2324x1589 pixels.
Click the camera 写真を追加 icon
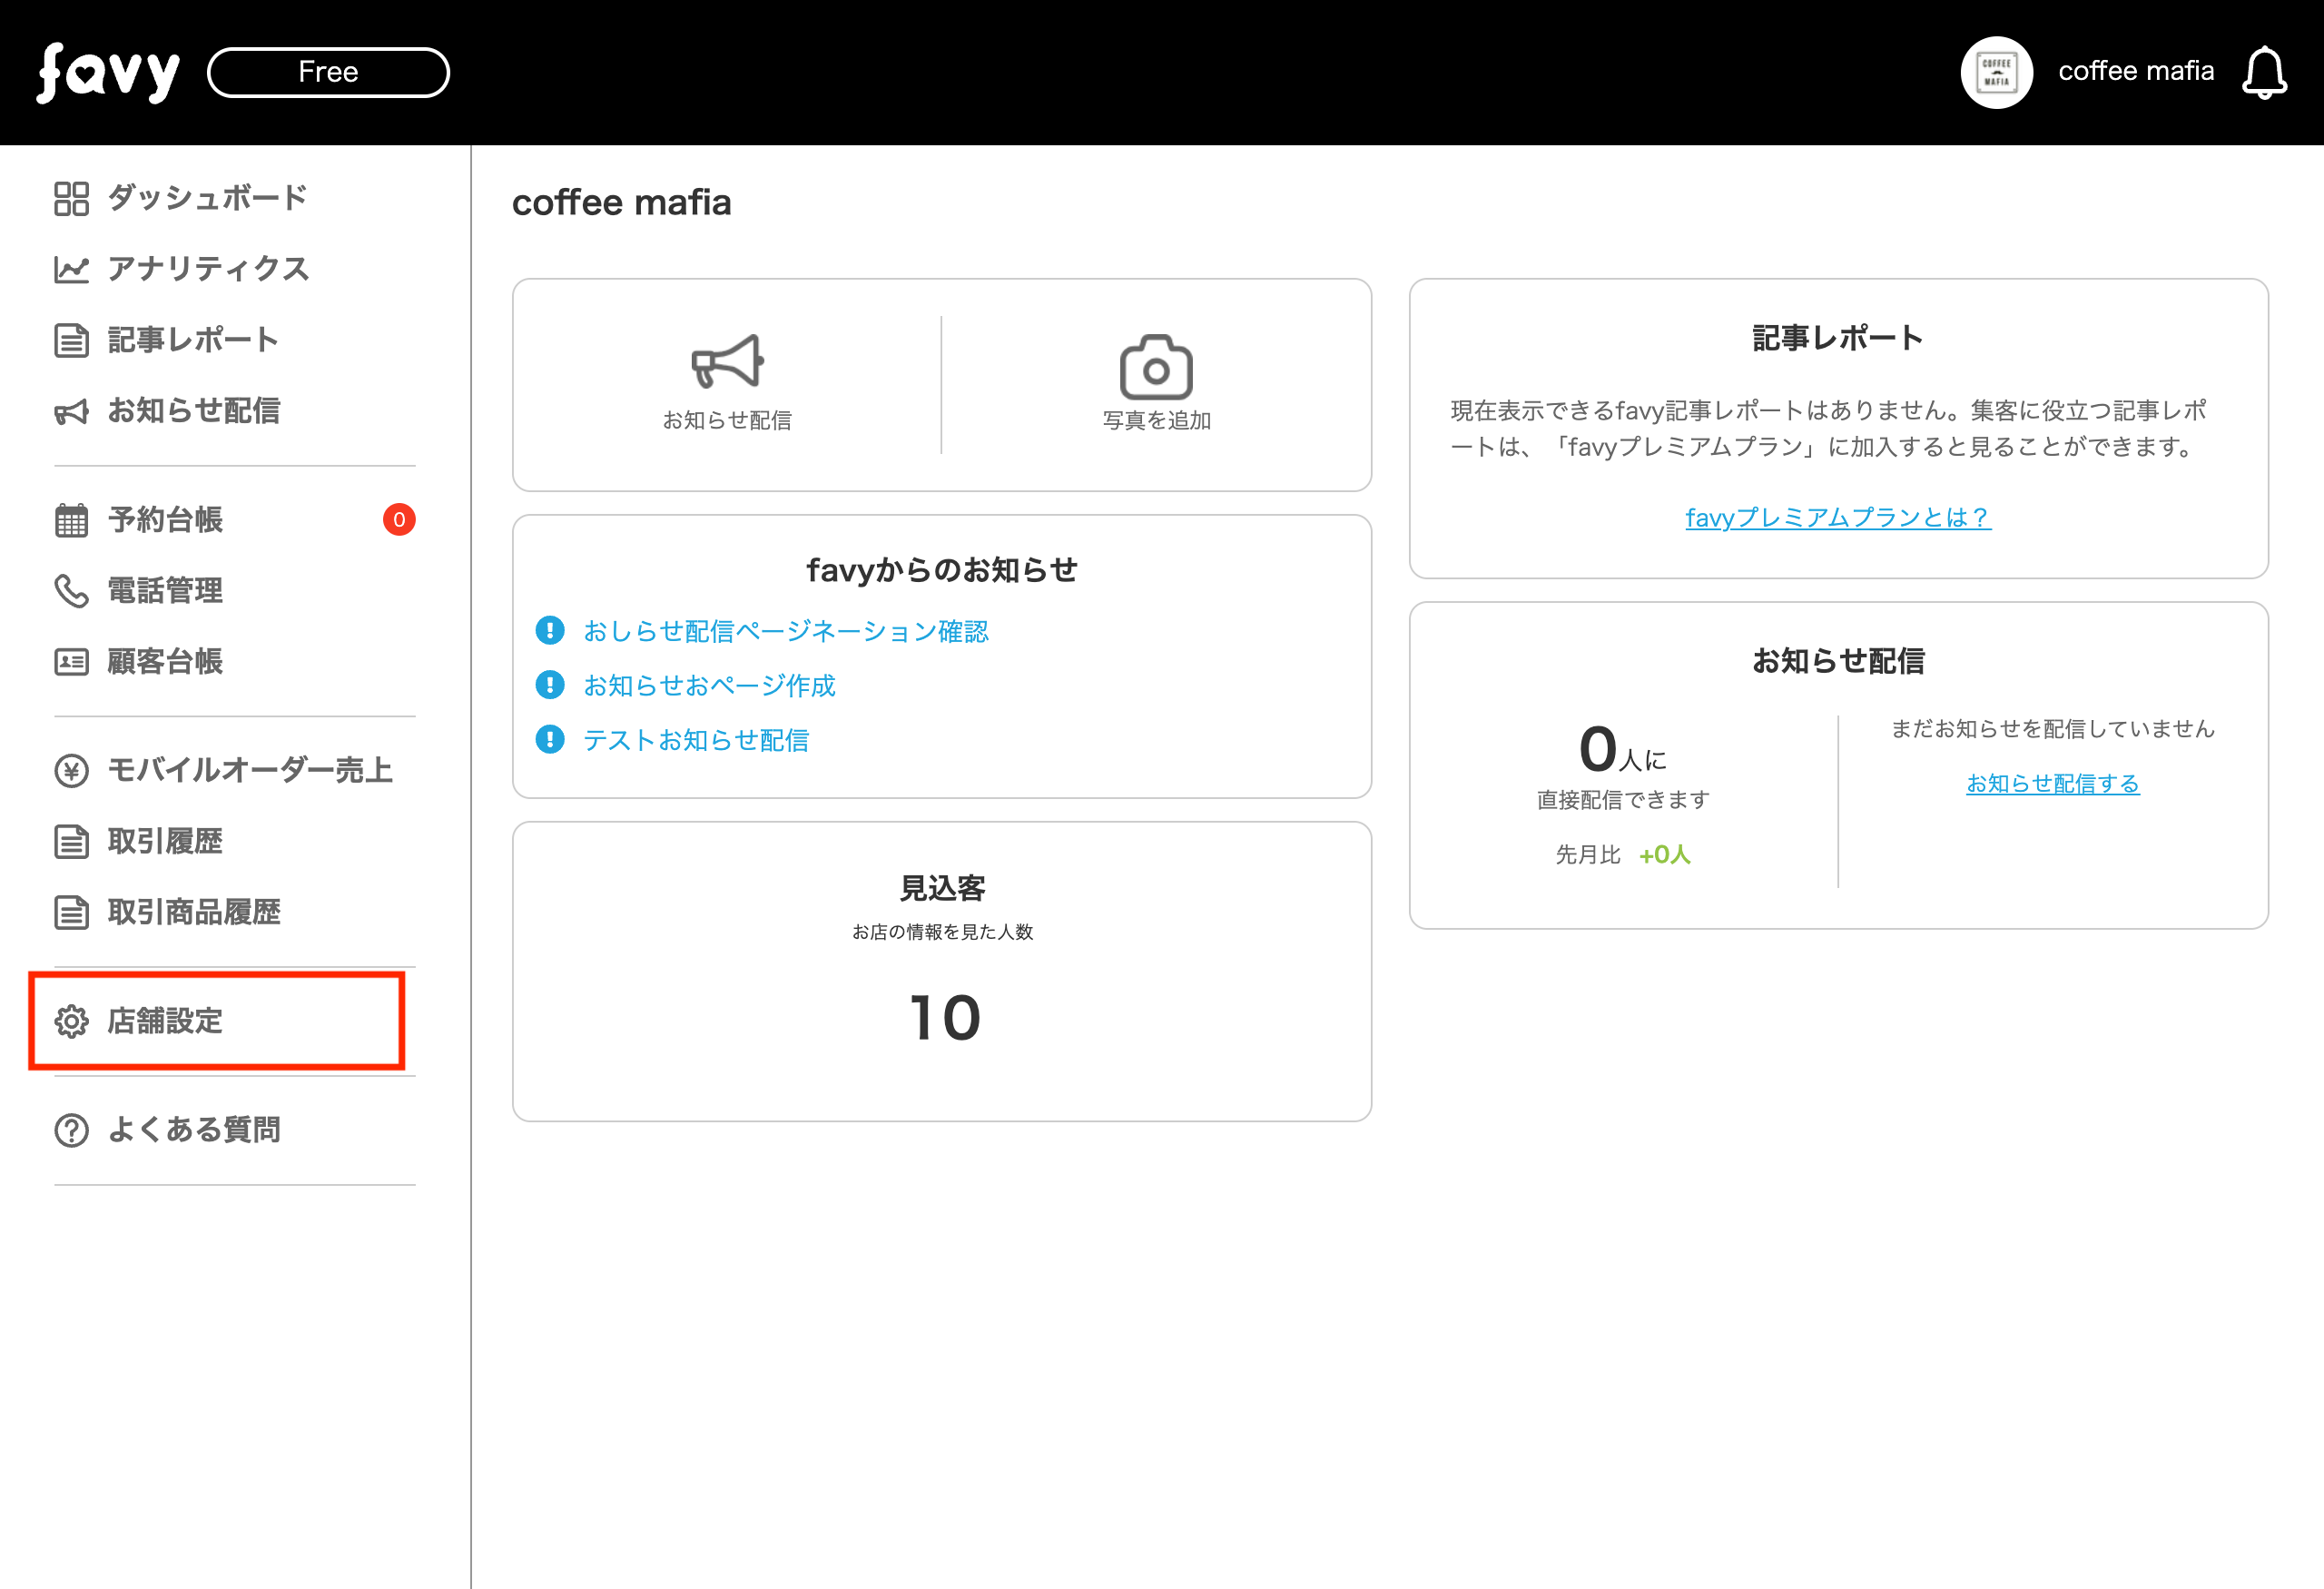click(x=1156, y=367)
